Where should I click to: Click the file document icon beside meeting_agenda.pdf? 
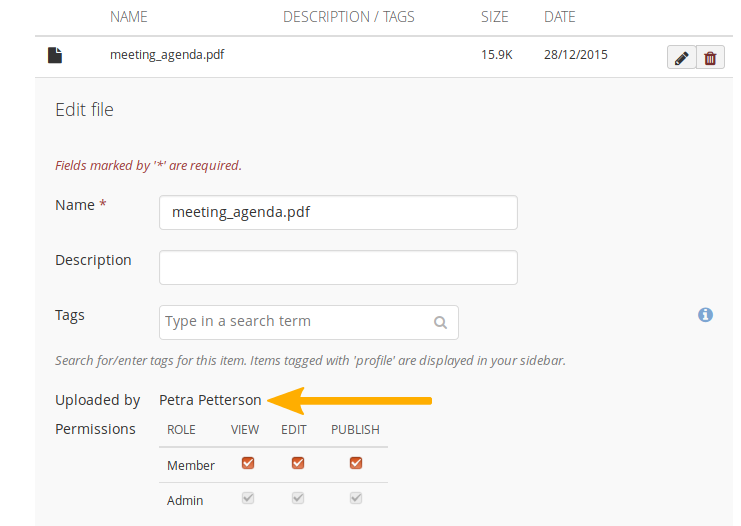pos(55,56)
